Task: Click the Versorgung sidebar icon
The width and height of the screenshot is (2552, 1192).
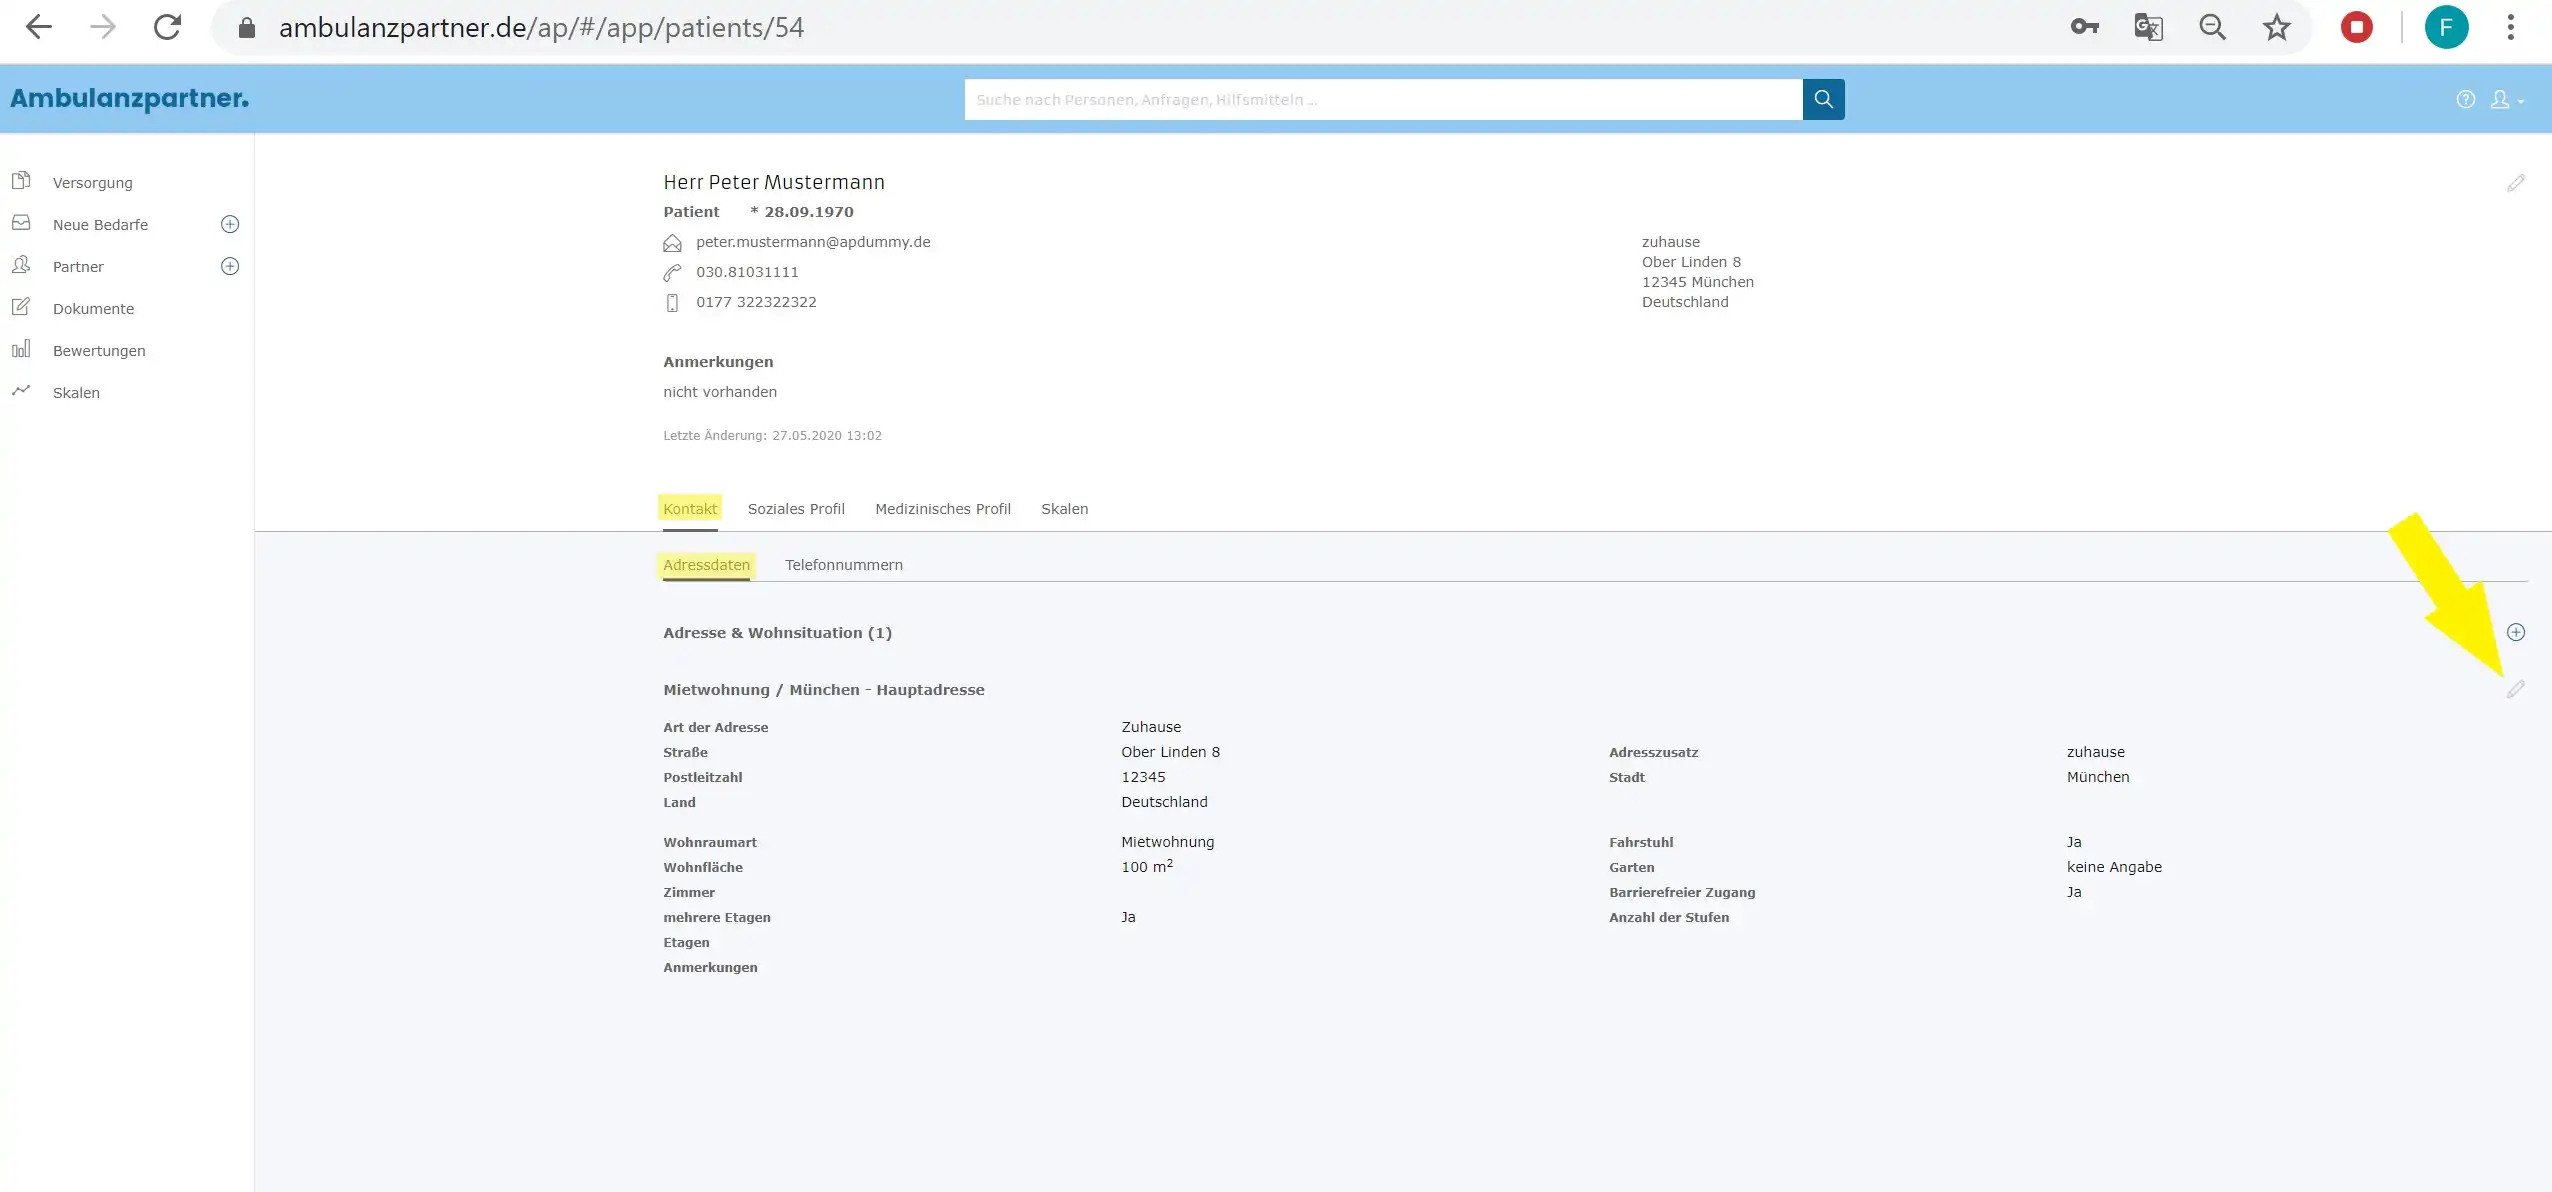Action: [21, 180]
